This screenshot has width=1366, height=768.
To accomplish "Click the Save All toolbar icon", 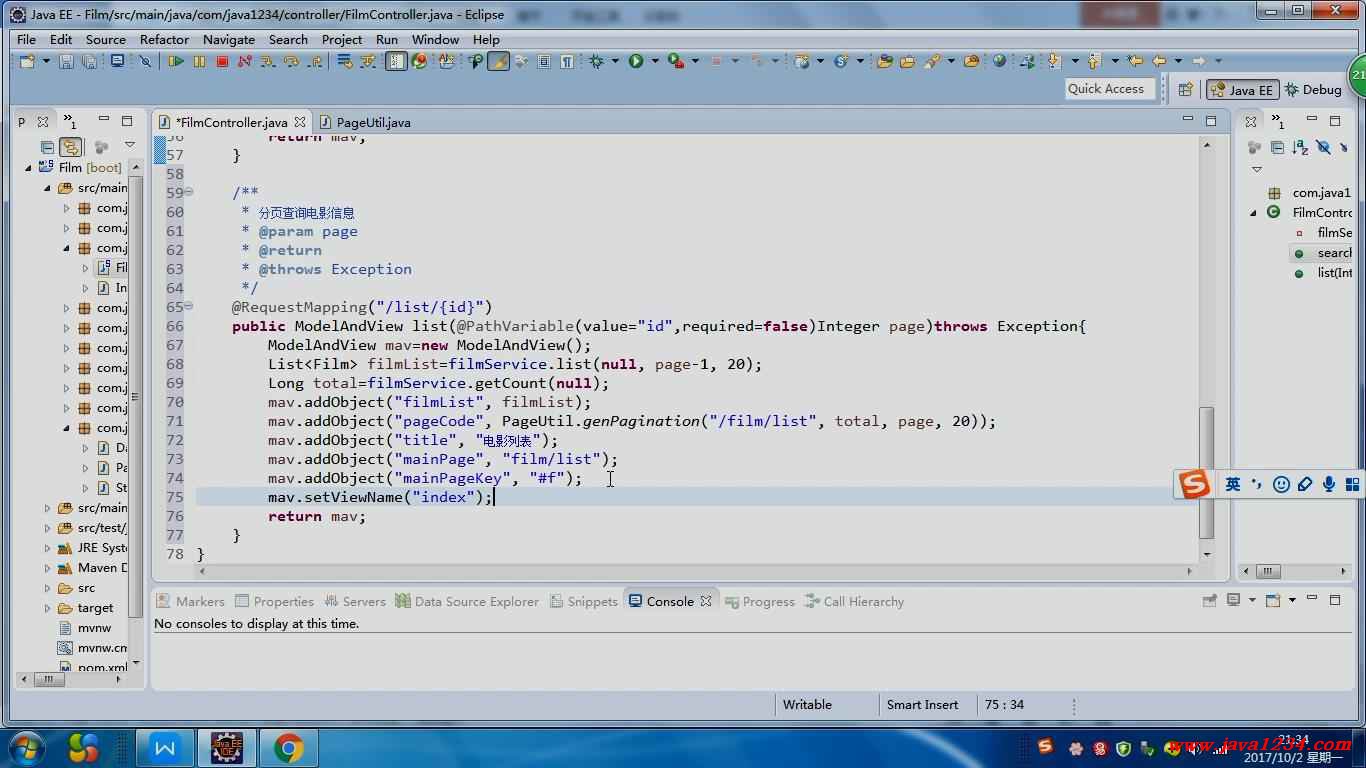I will tap(89, 62).
